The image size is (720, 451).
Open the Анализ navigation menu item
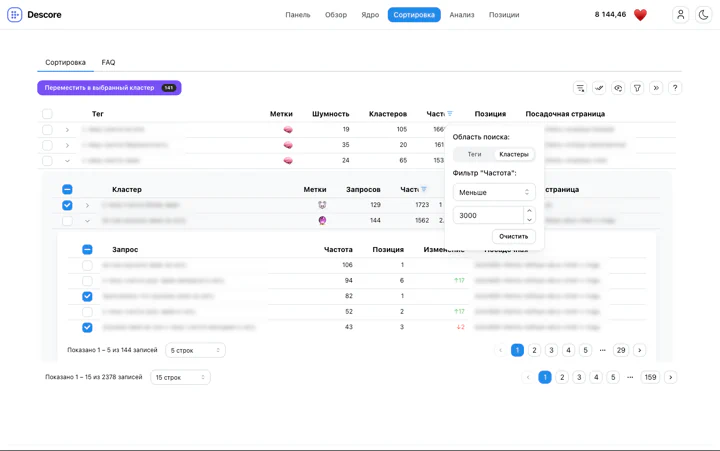tap(462, 15)
